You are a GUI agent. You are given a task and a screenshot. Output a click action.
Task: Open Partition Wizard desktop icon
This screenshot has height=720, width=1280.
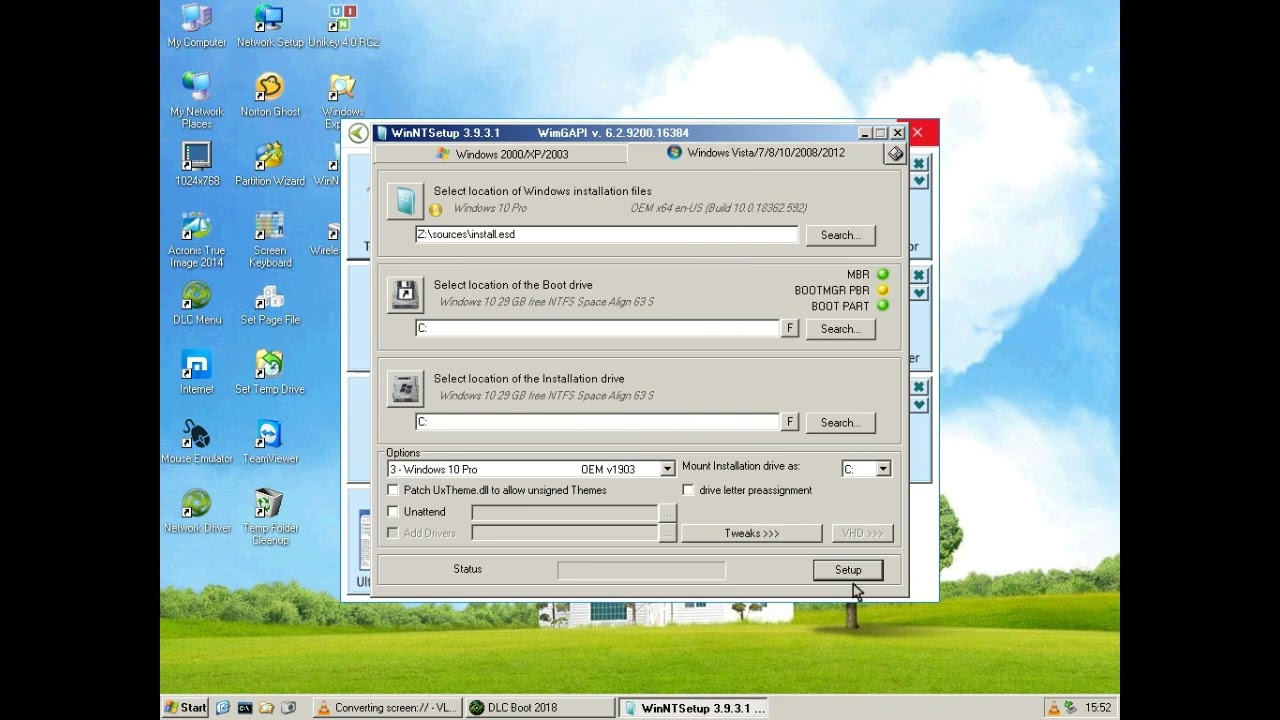(x=270, y=165)
